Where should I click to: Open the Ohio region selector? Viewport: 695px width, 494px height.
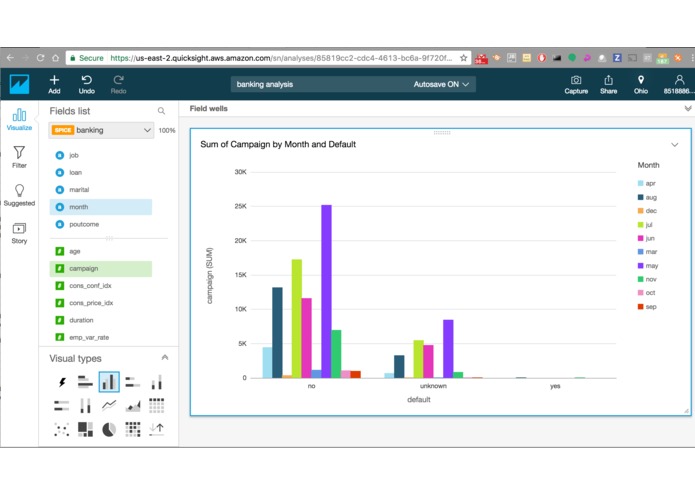[640, 84]
